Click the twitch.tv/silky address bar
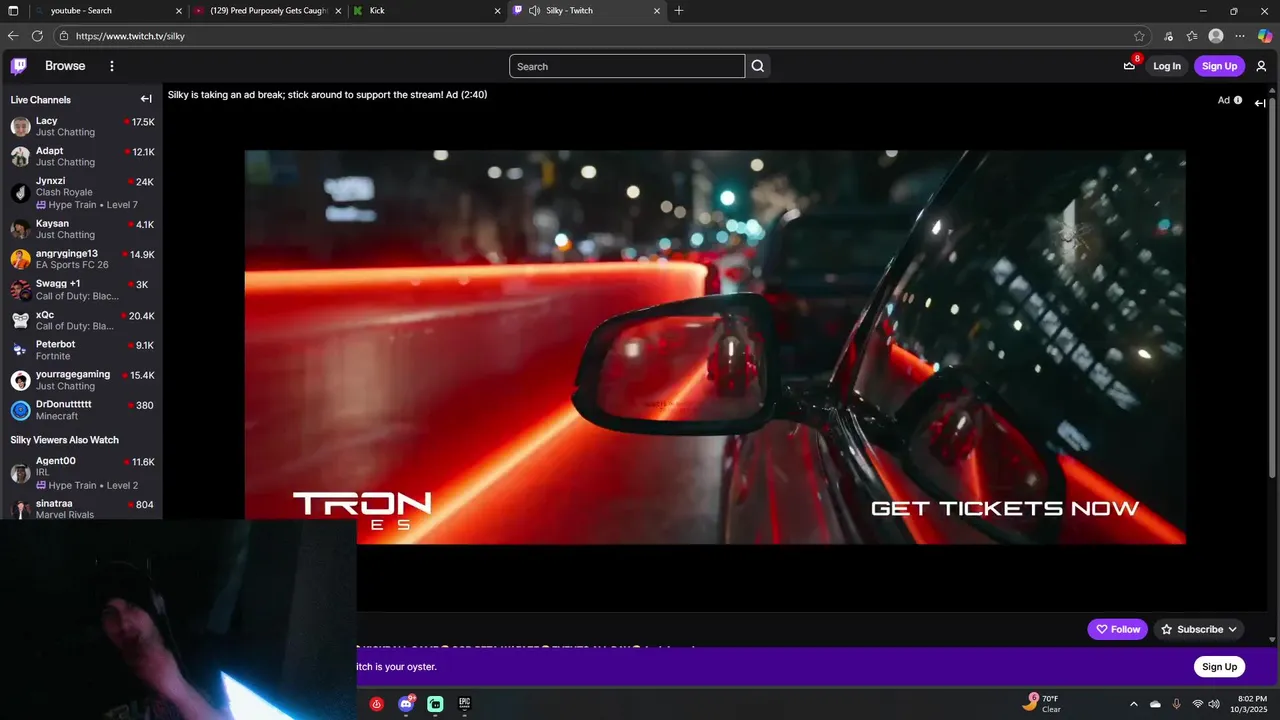The width and height of the screenshot is (1280, 720). pos(600,35)
